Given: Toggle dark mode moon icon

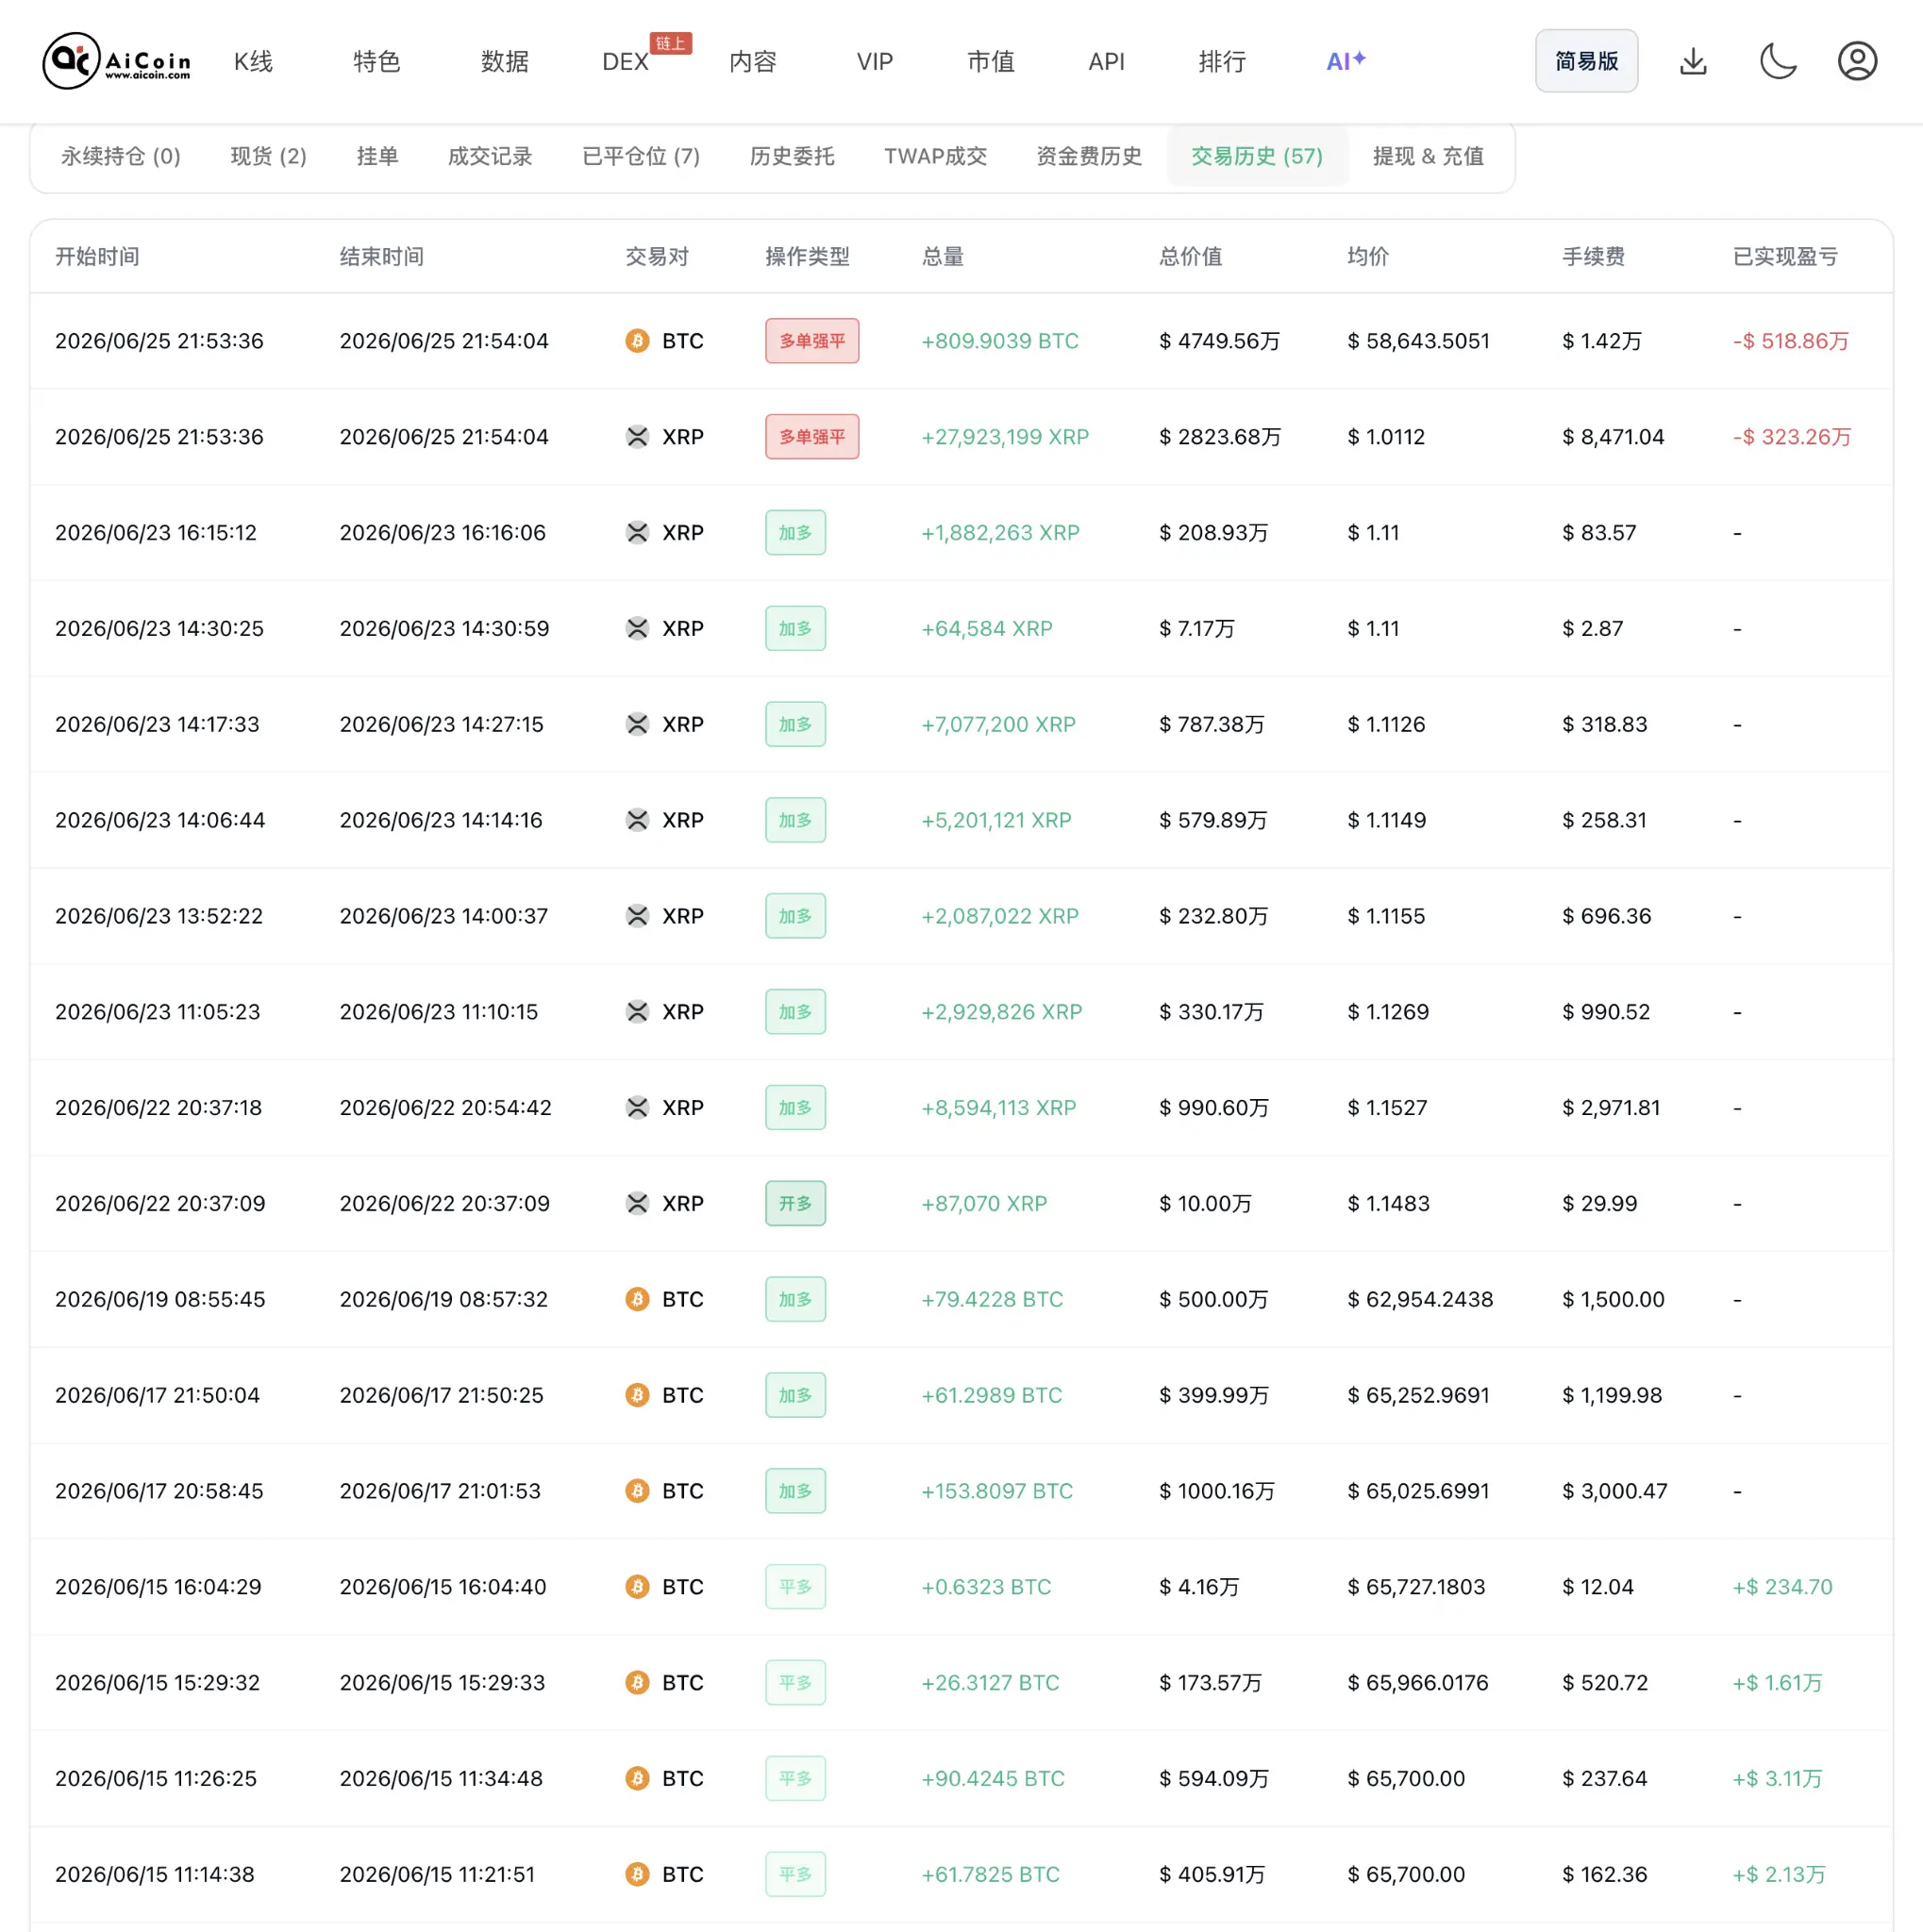Looking at the screenshot, I should point(1778,61).
